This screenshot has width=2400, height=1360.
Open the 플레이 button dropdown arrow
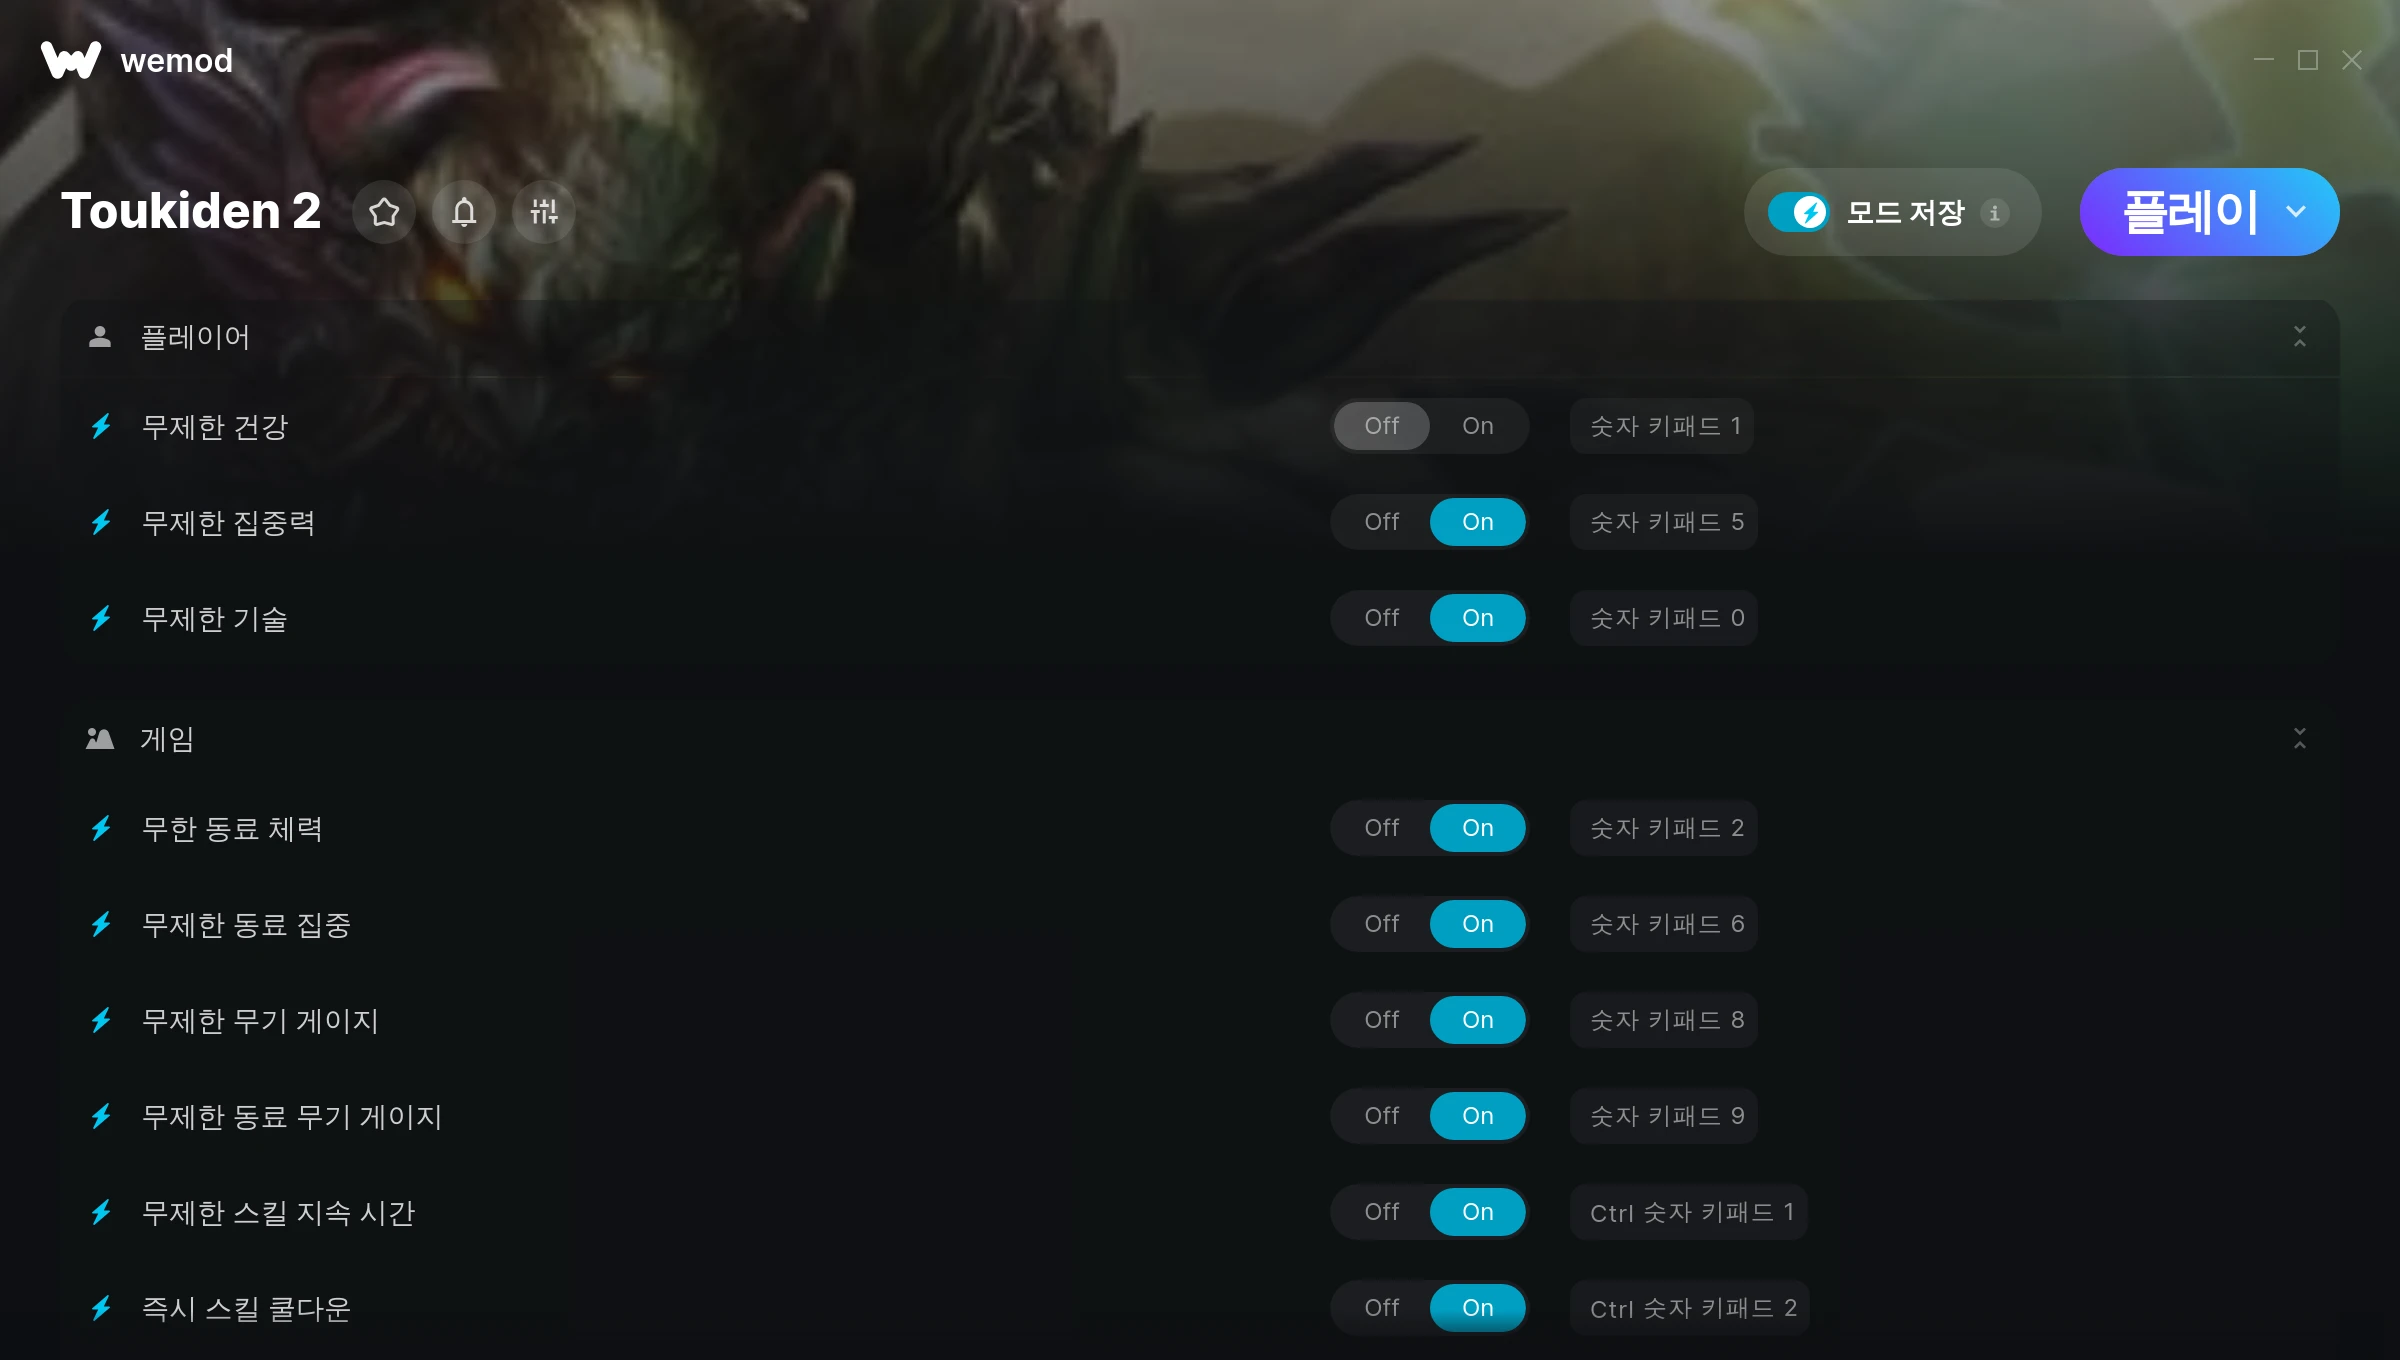click(x=2296, y=212)
